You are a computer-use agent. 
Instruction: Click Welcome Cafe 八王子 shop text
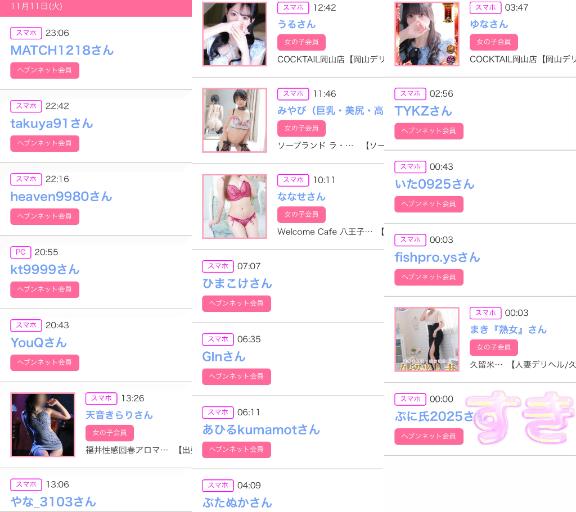coord(325,232)
